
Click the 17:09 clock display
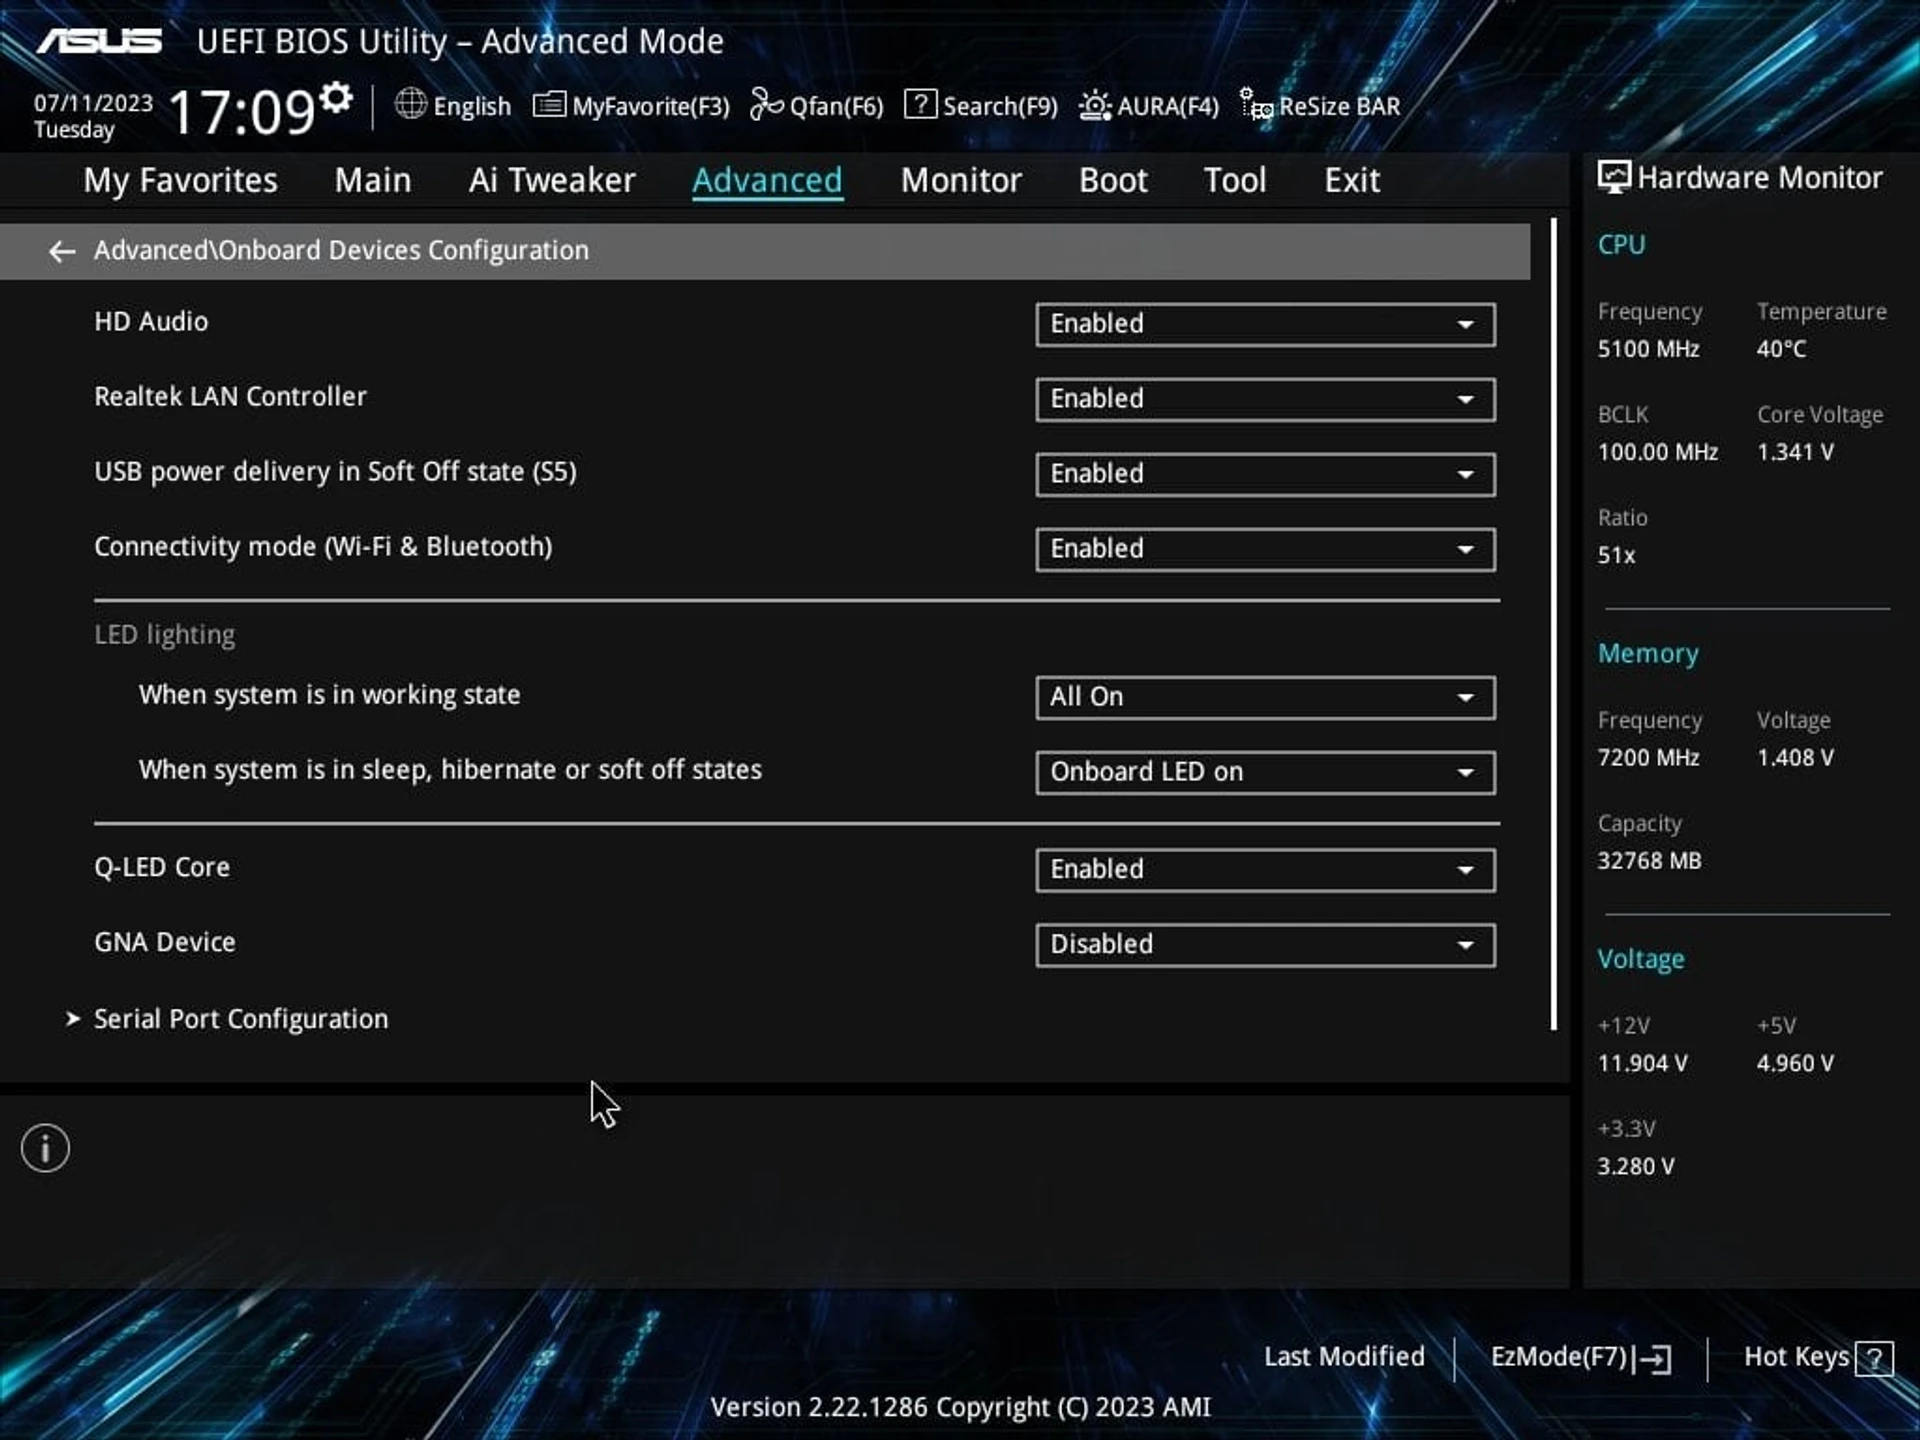tap(242, 111)
